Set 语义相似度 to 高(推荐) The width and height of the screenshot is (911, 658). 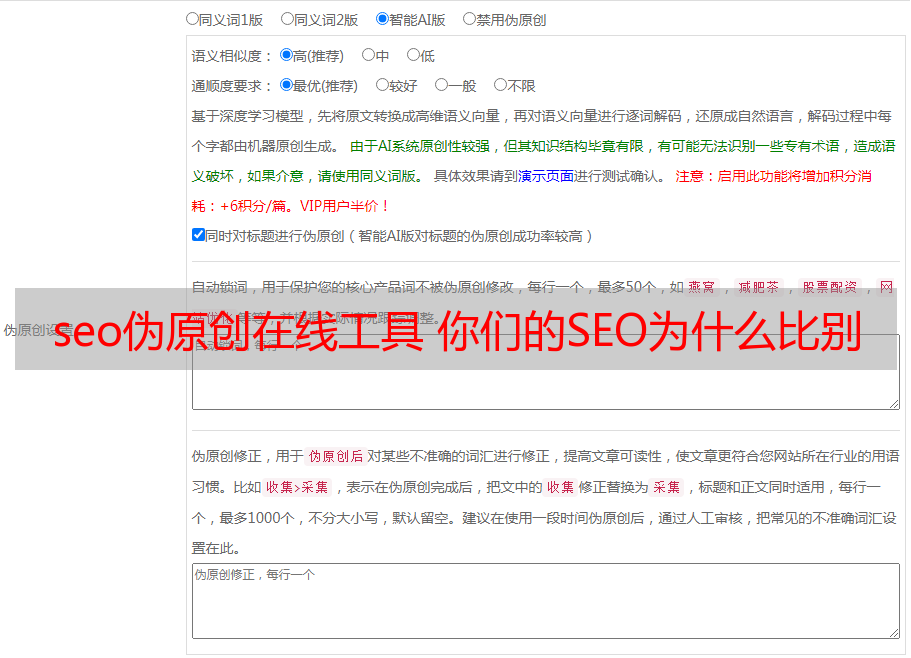tap(287, 55)
